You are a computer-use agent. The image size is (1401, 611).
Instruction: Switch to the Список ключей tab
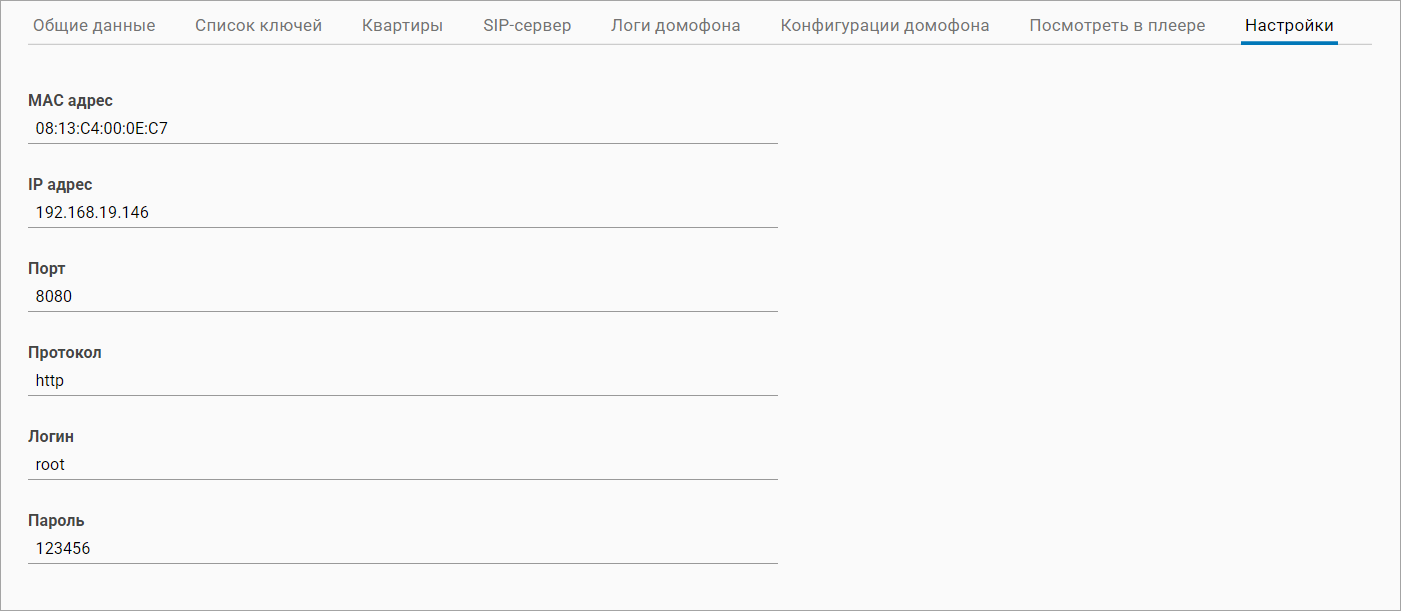[x=258, y=25]
